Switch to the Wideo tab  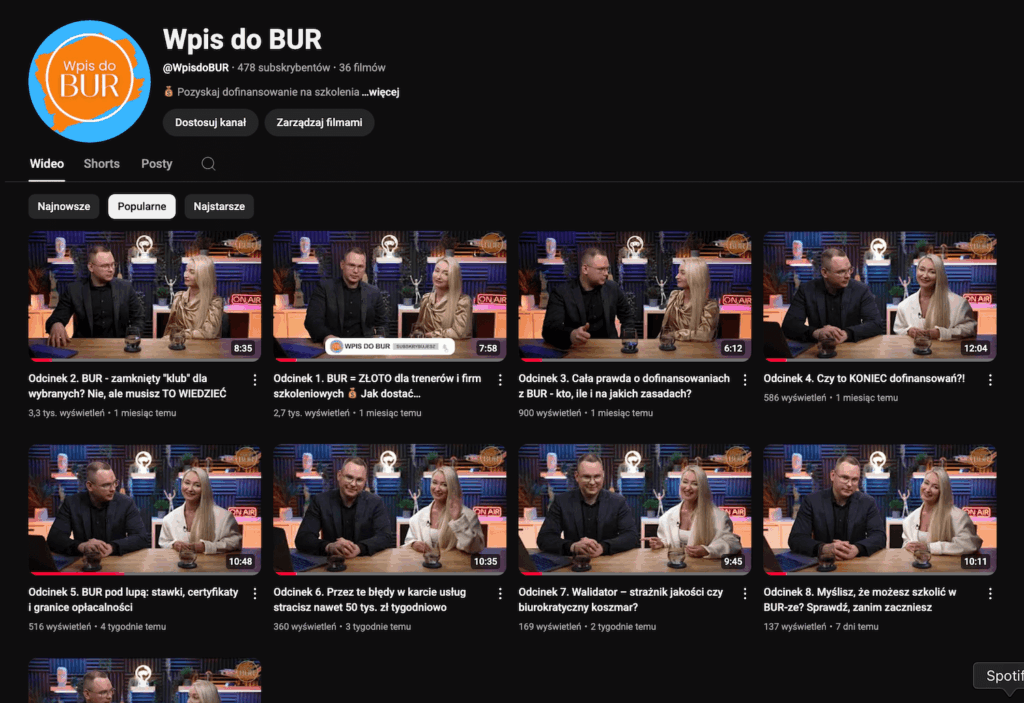pyautogui.click(x=47, y=164)
